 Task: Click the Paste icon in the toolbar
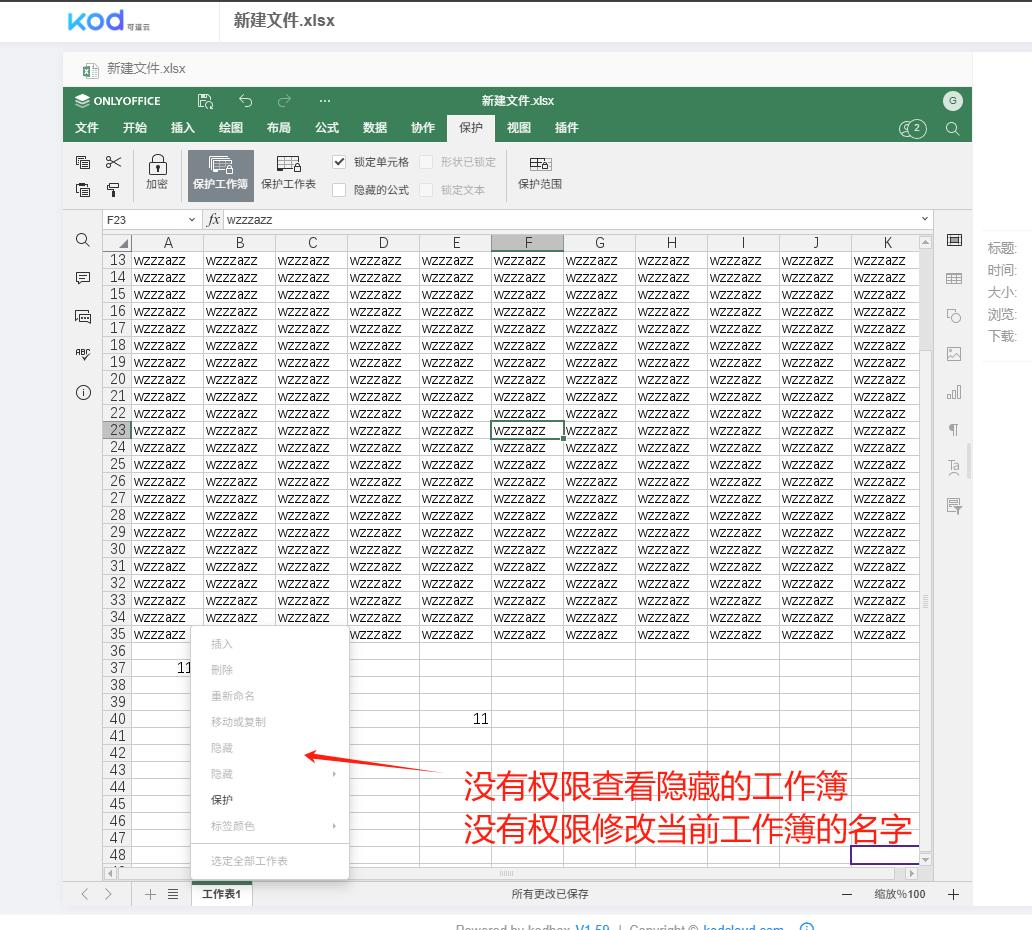click(x=83, y=190)
